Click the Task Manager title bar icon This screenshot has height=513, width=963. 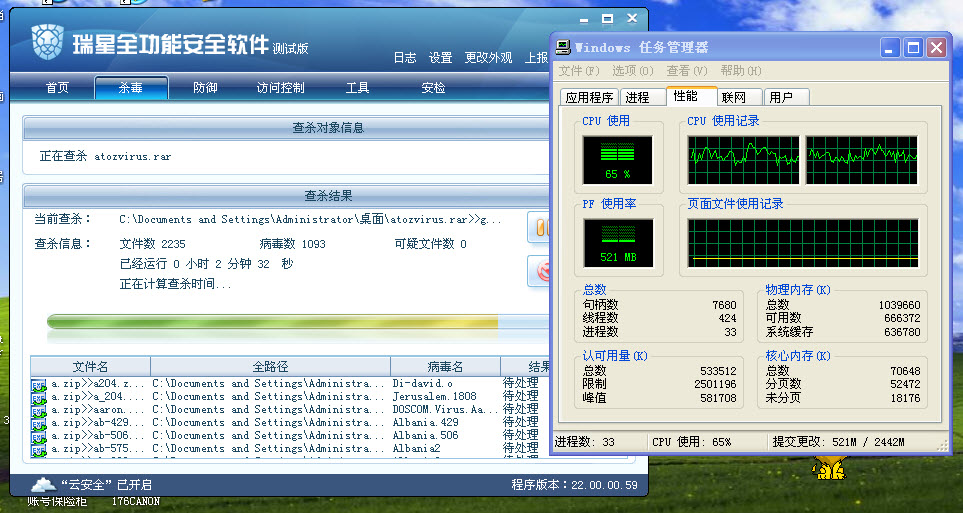[563, 47]
